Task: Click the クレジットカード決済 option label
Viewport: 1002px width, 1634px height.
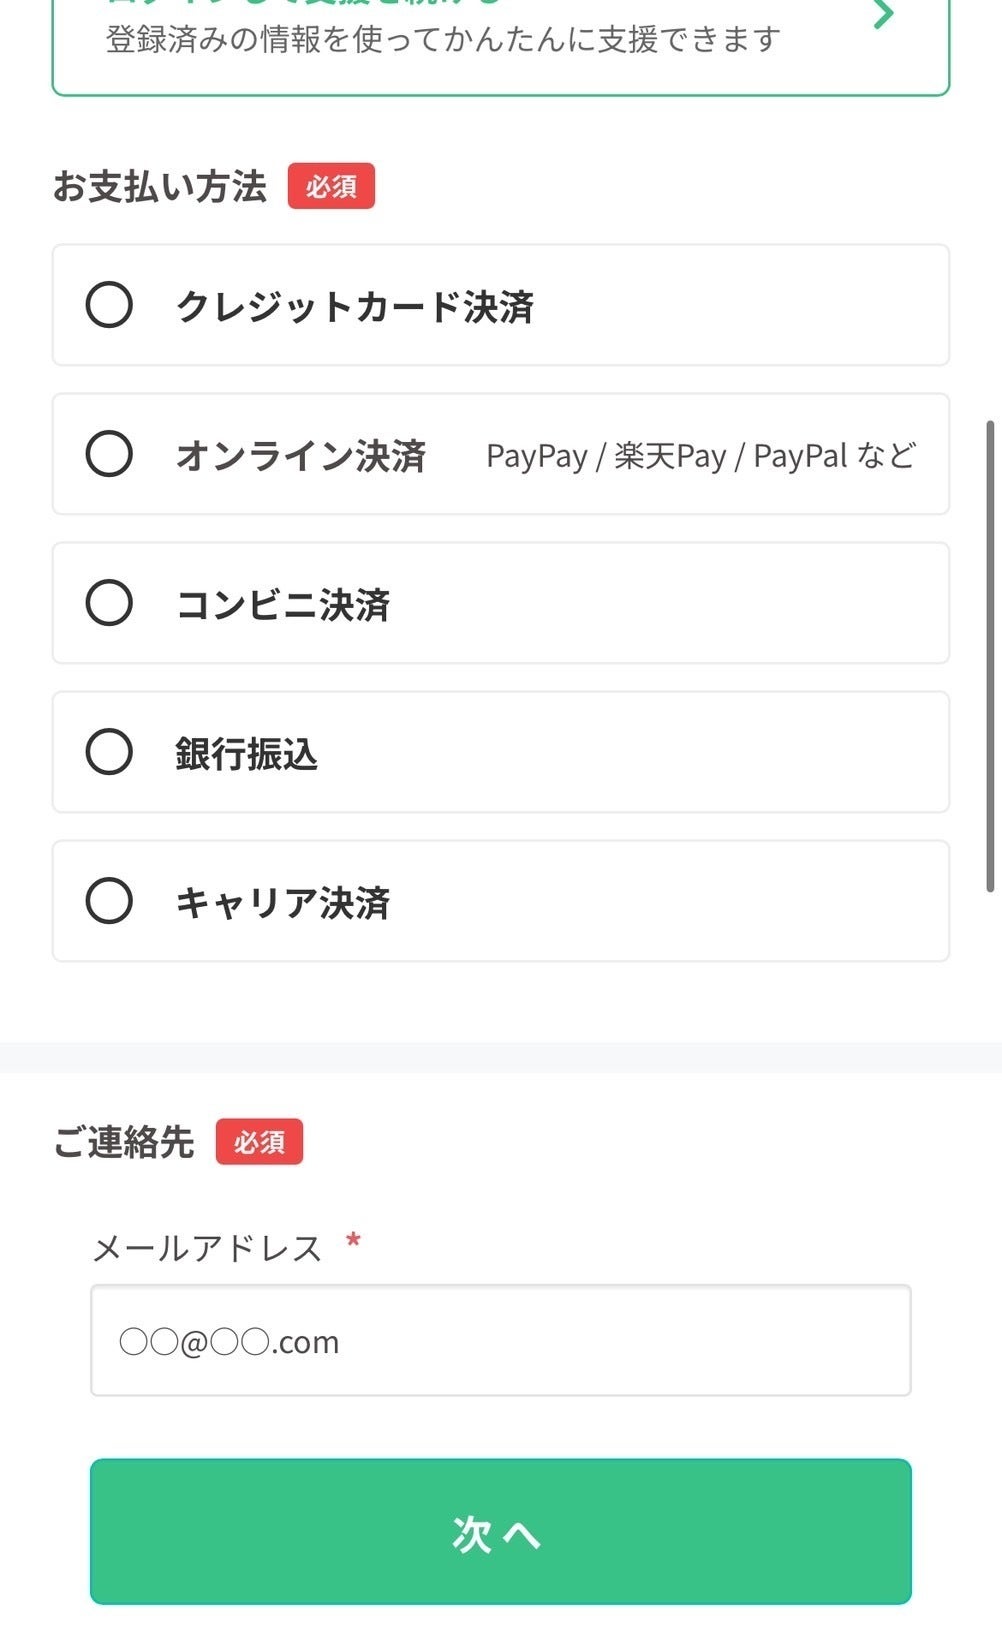Action: coord(355,307)
